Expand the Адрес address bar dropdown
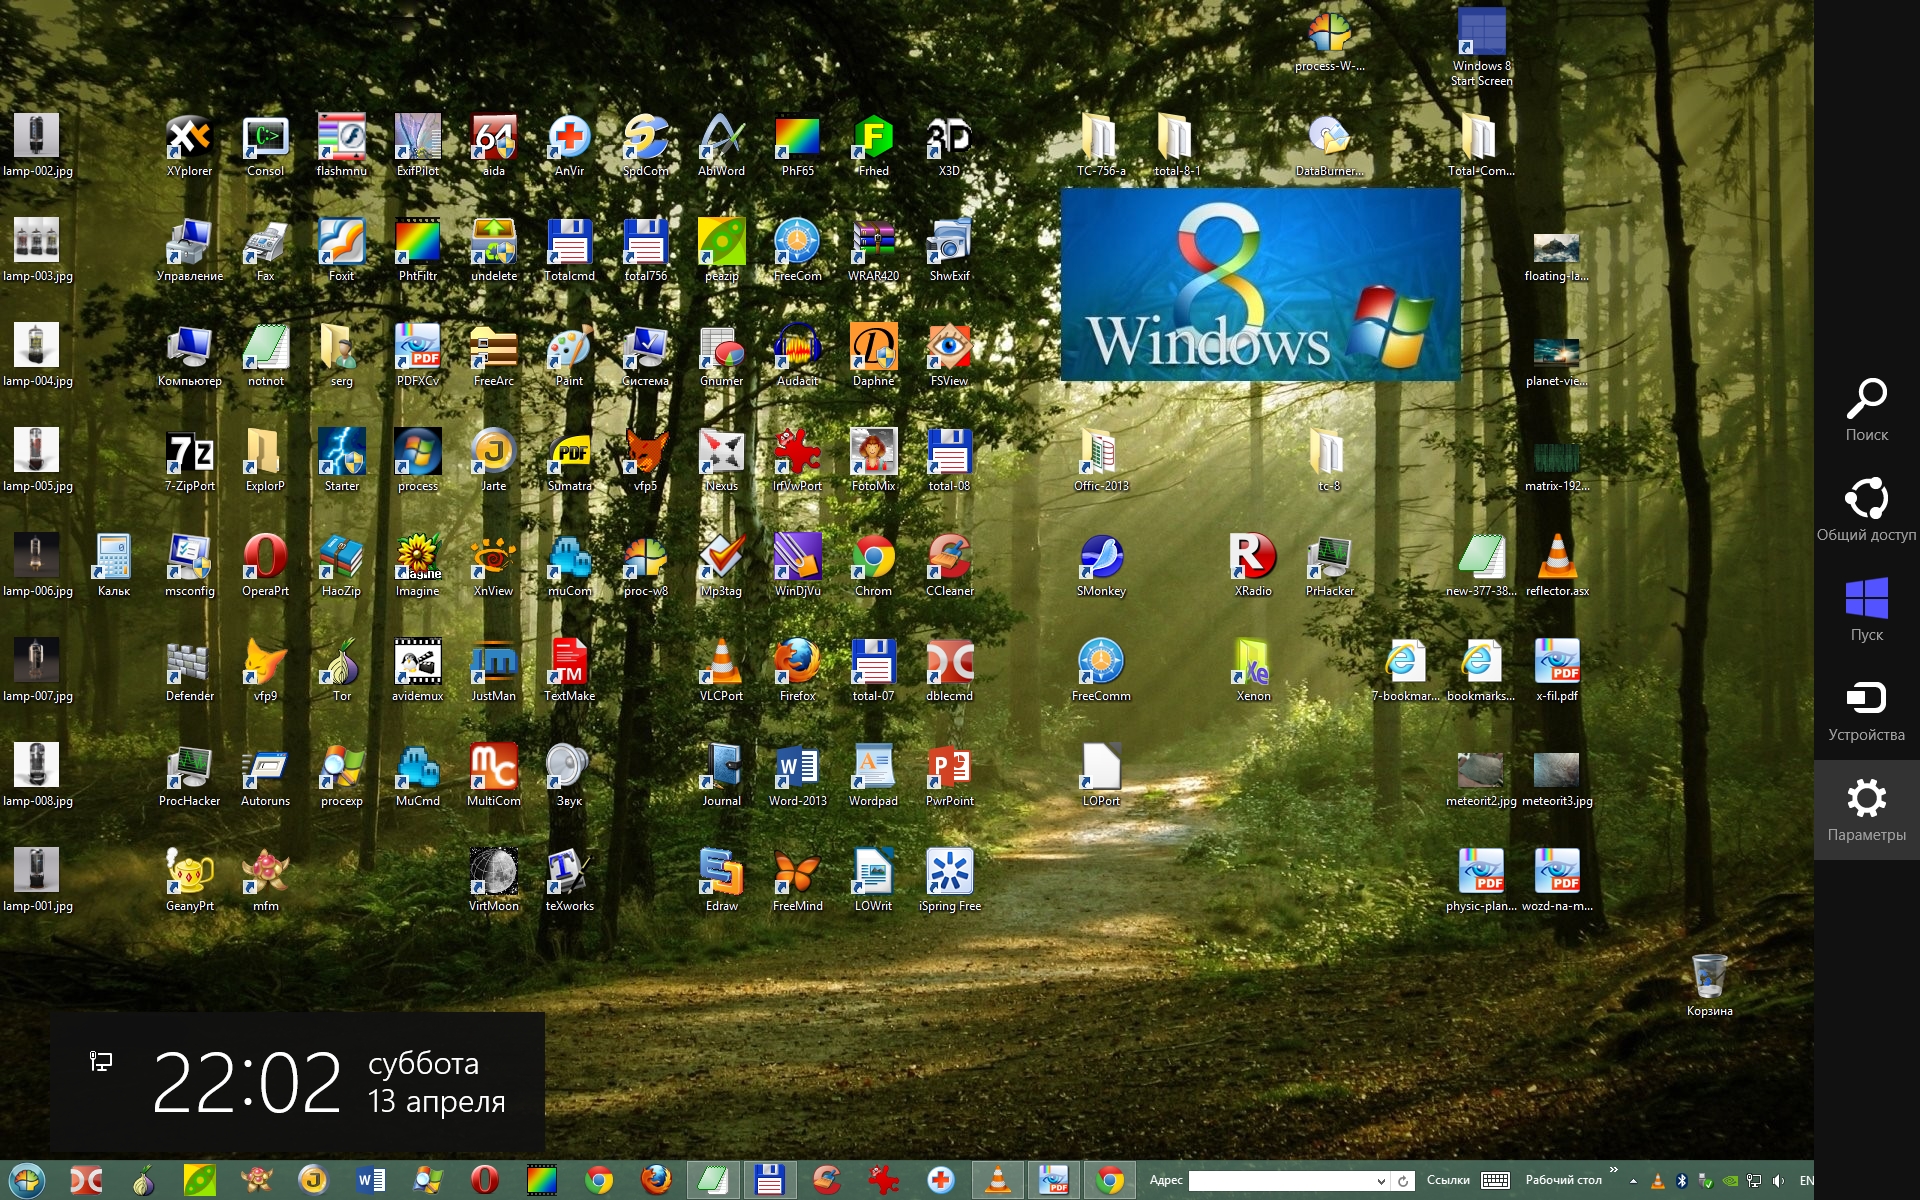Image resolution: width=1920 pixels, height=1200 pixels. (1381, 1181)
